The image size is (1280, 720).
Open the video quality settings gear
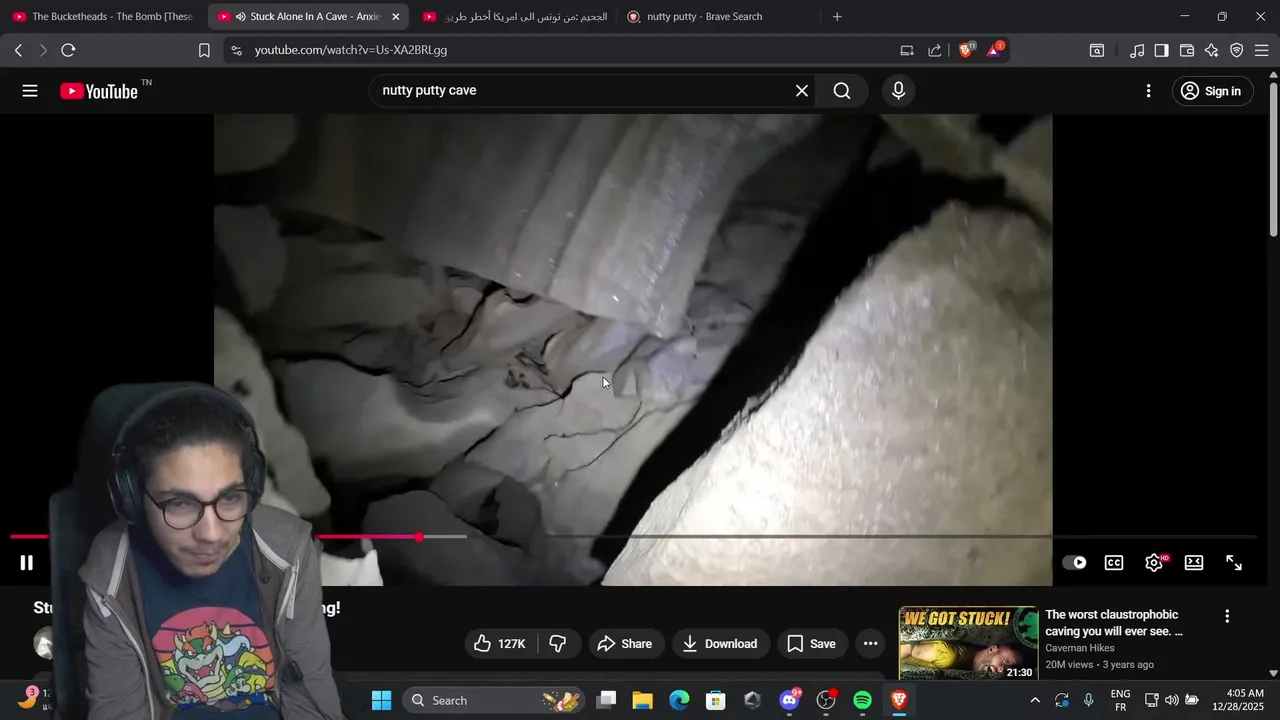[x=1154, y=563]
